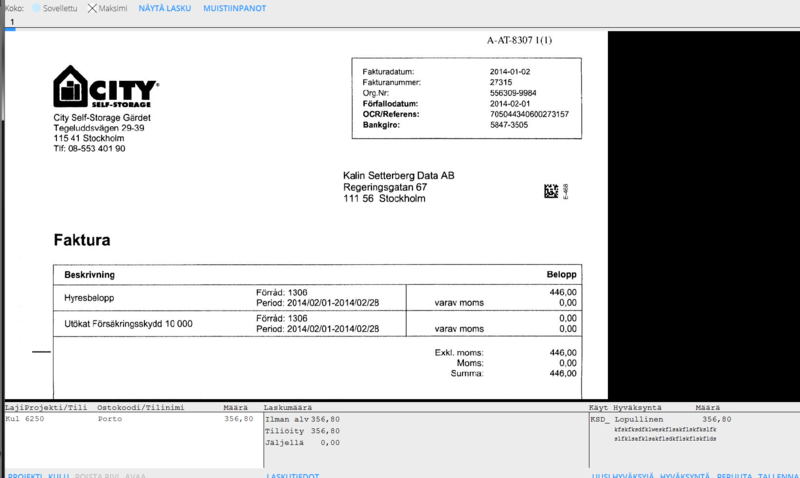Click the data matrix barcode on invoice
The image size is (800, 478).
pyautogui.click(x=551, y=191)
